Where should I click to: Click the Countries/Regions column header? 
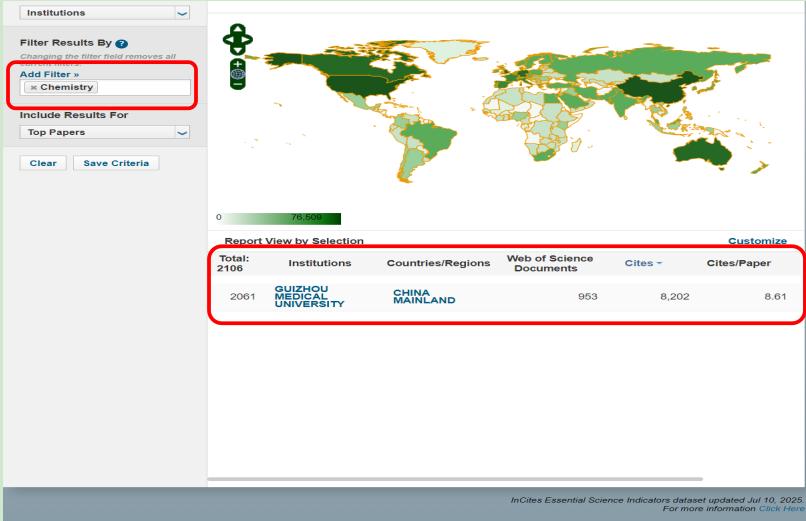click(438, 263)
